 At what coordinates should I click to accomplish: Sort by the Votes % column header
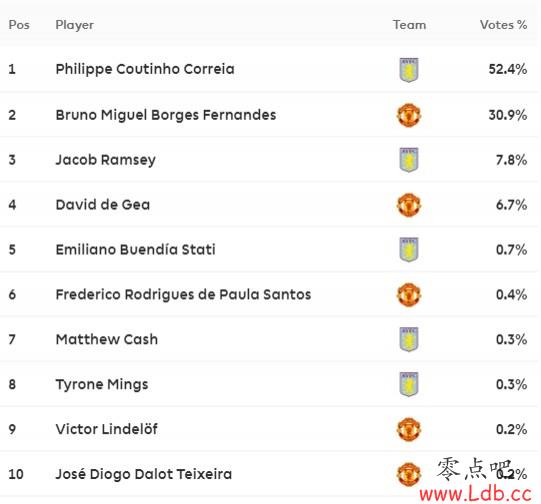(x=503, y=25)
